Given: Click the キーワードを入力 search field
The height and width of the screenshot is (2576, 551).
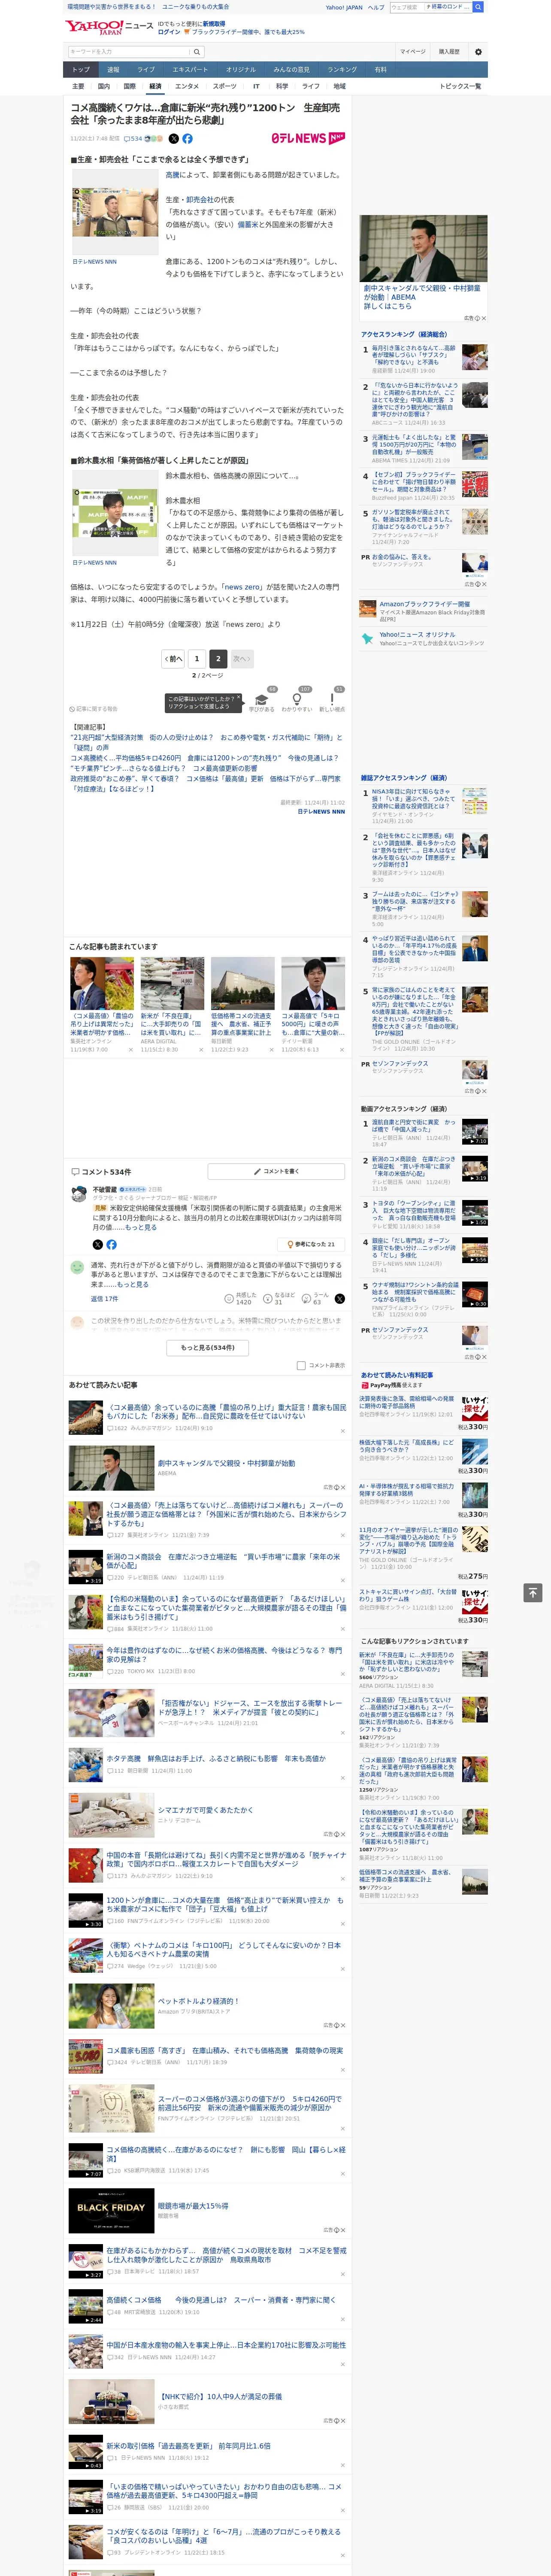Looking at the screenshot, I should tap(128, 52).
